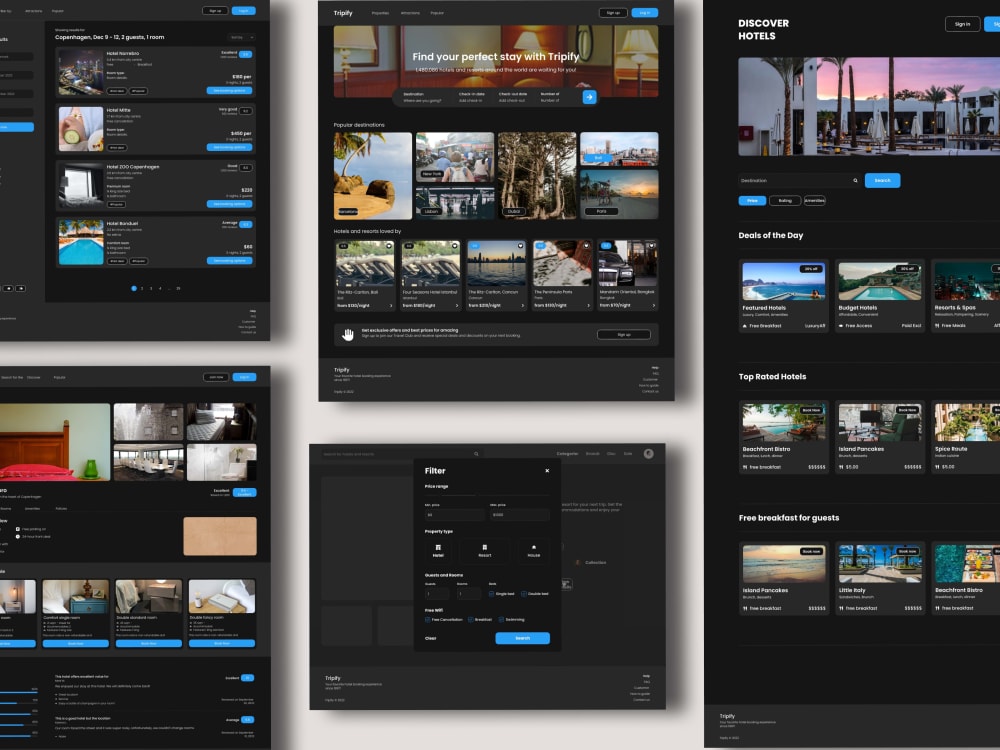This screenshot has width=1000, height=750.
Task: Click the Guests number field in Filter
Action: click(x=437, y=594)
